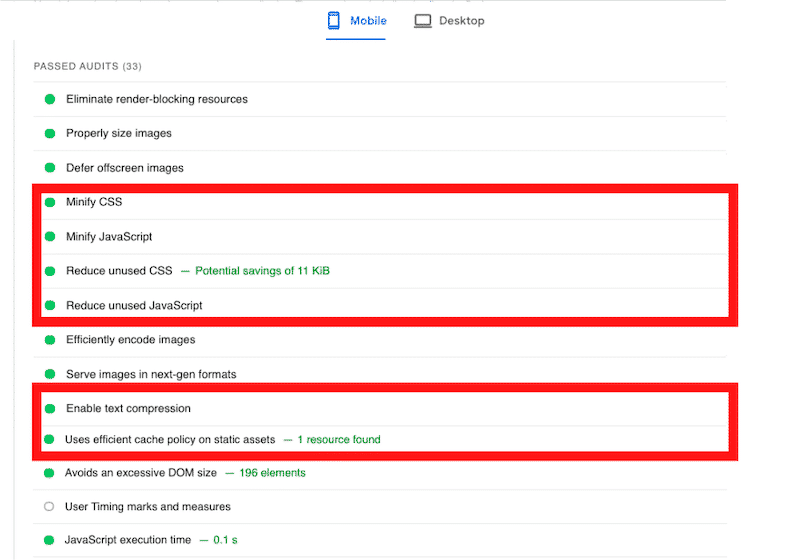This screenshot has height=560, width=800.
Task: Expand JavaScript execution time audit
Action: 127,540
